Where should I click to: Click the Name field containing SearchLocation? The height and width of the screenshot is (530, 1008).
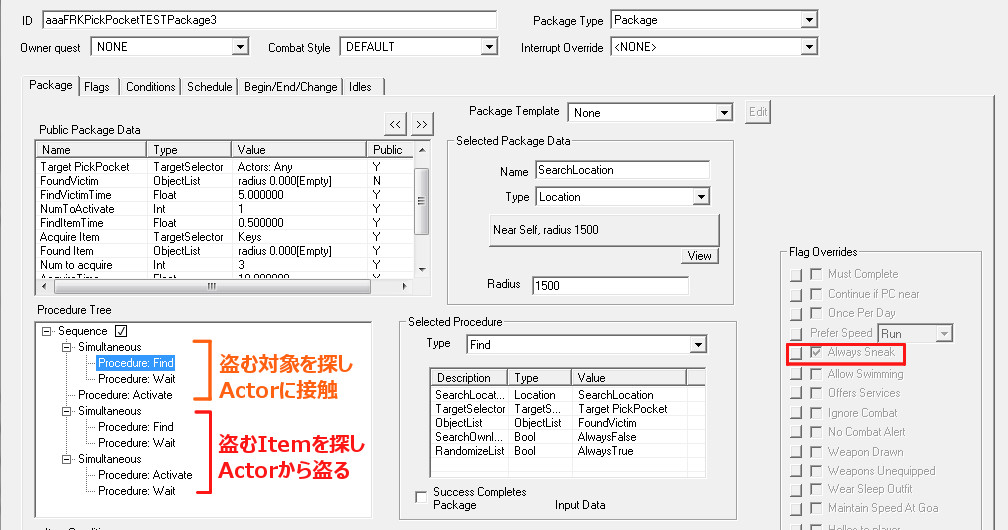622,170
